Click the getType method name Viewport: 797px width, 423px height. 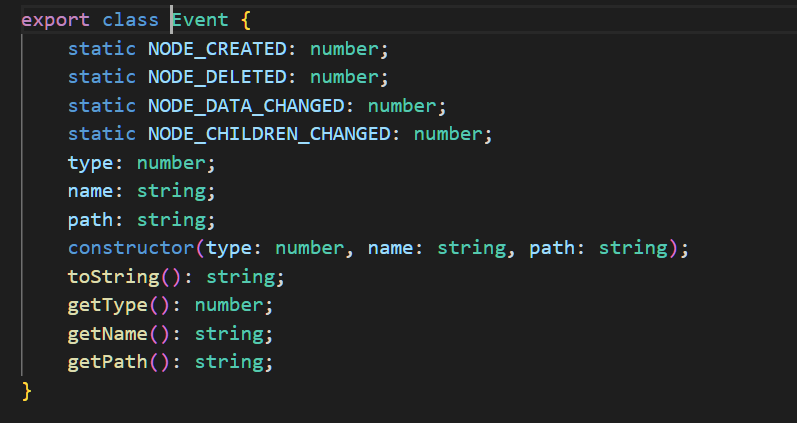click(108, 304)
